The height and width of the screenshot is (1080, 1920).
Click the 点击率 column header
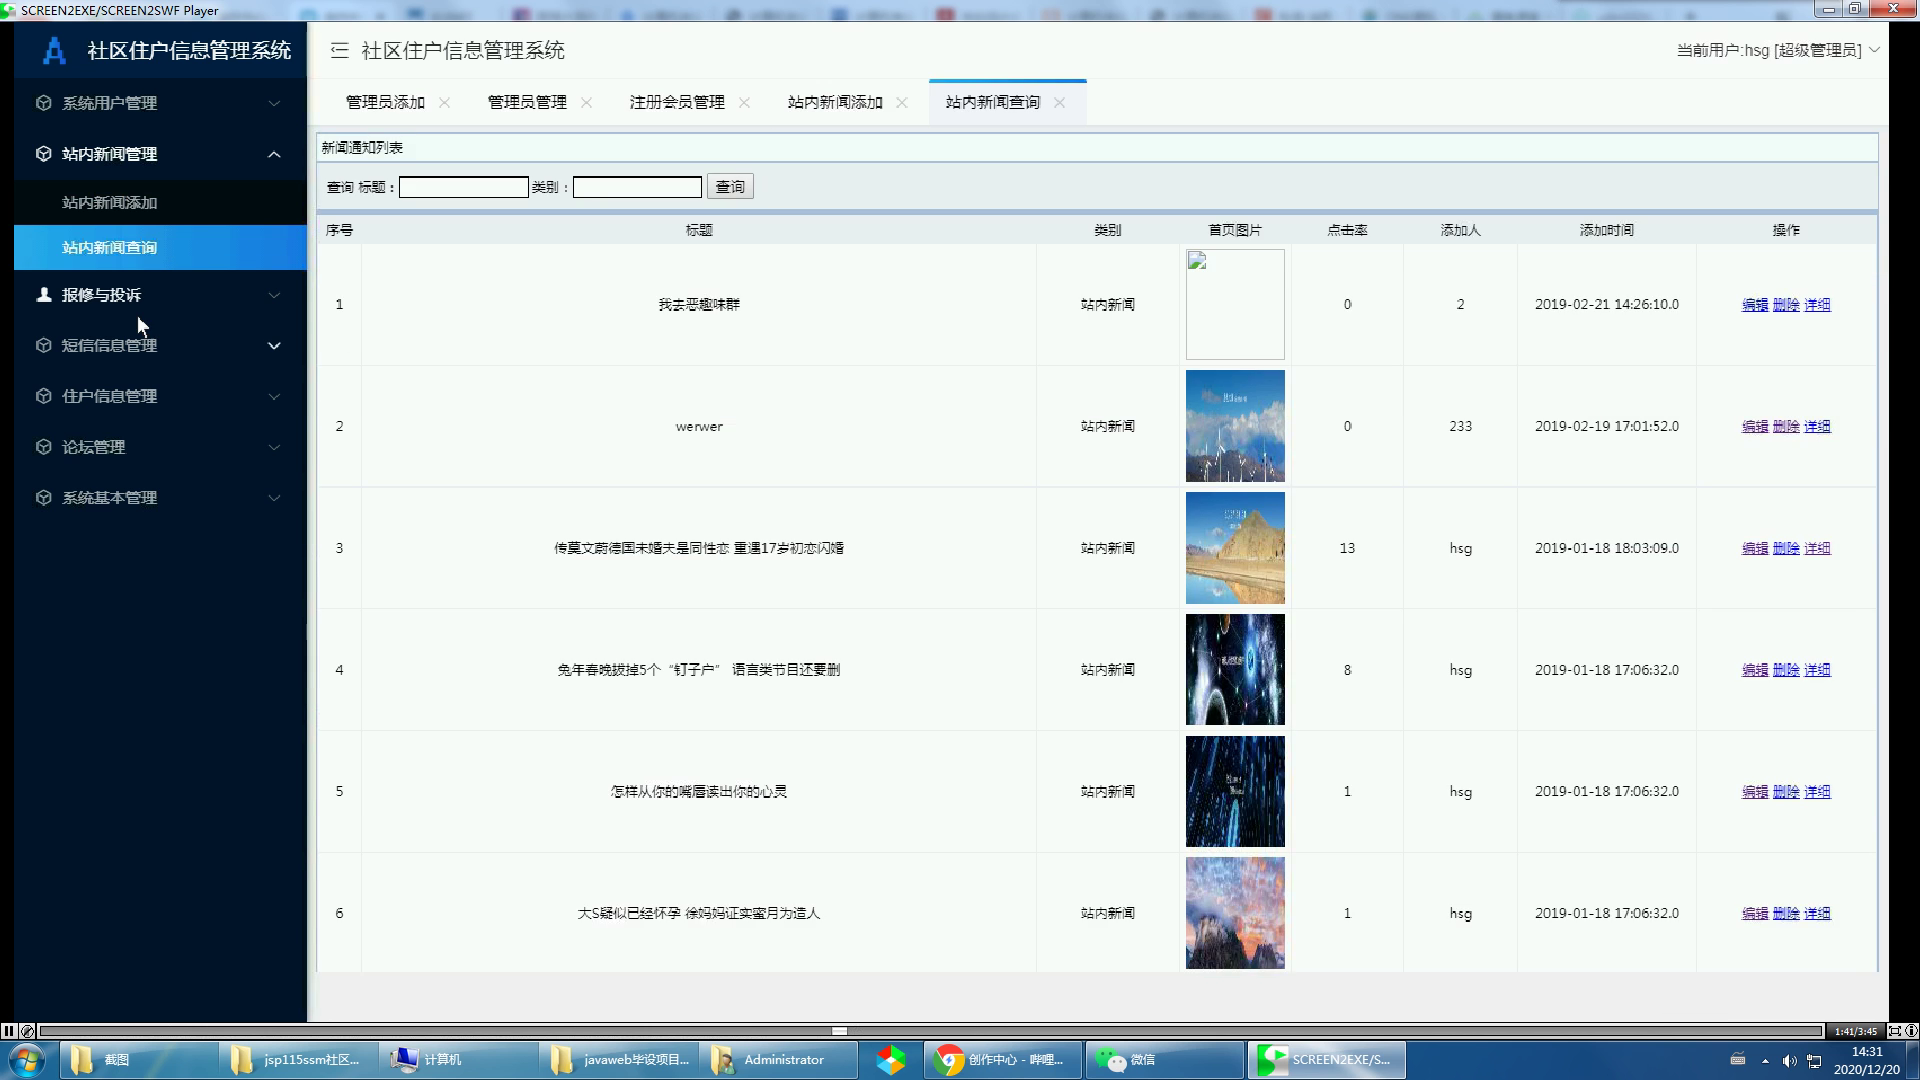pos(1347,230)
